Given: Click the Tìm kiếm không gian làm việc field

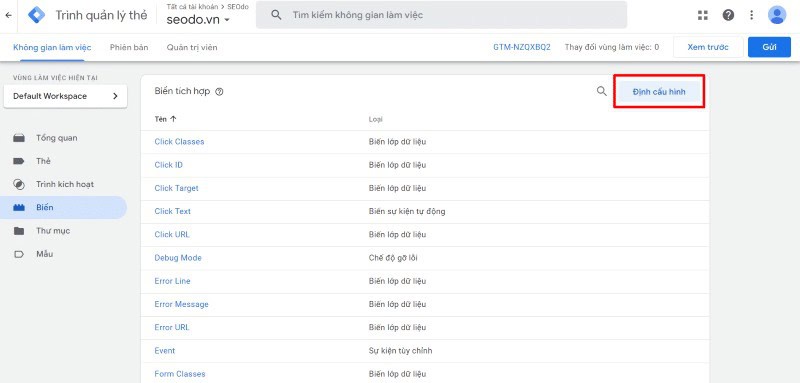Looking at the screenshot, I should [x=441, y=15].
